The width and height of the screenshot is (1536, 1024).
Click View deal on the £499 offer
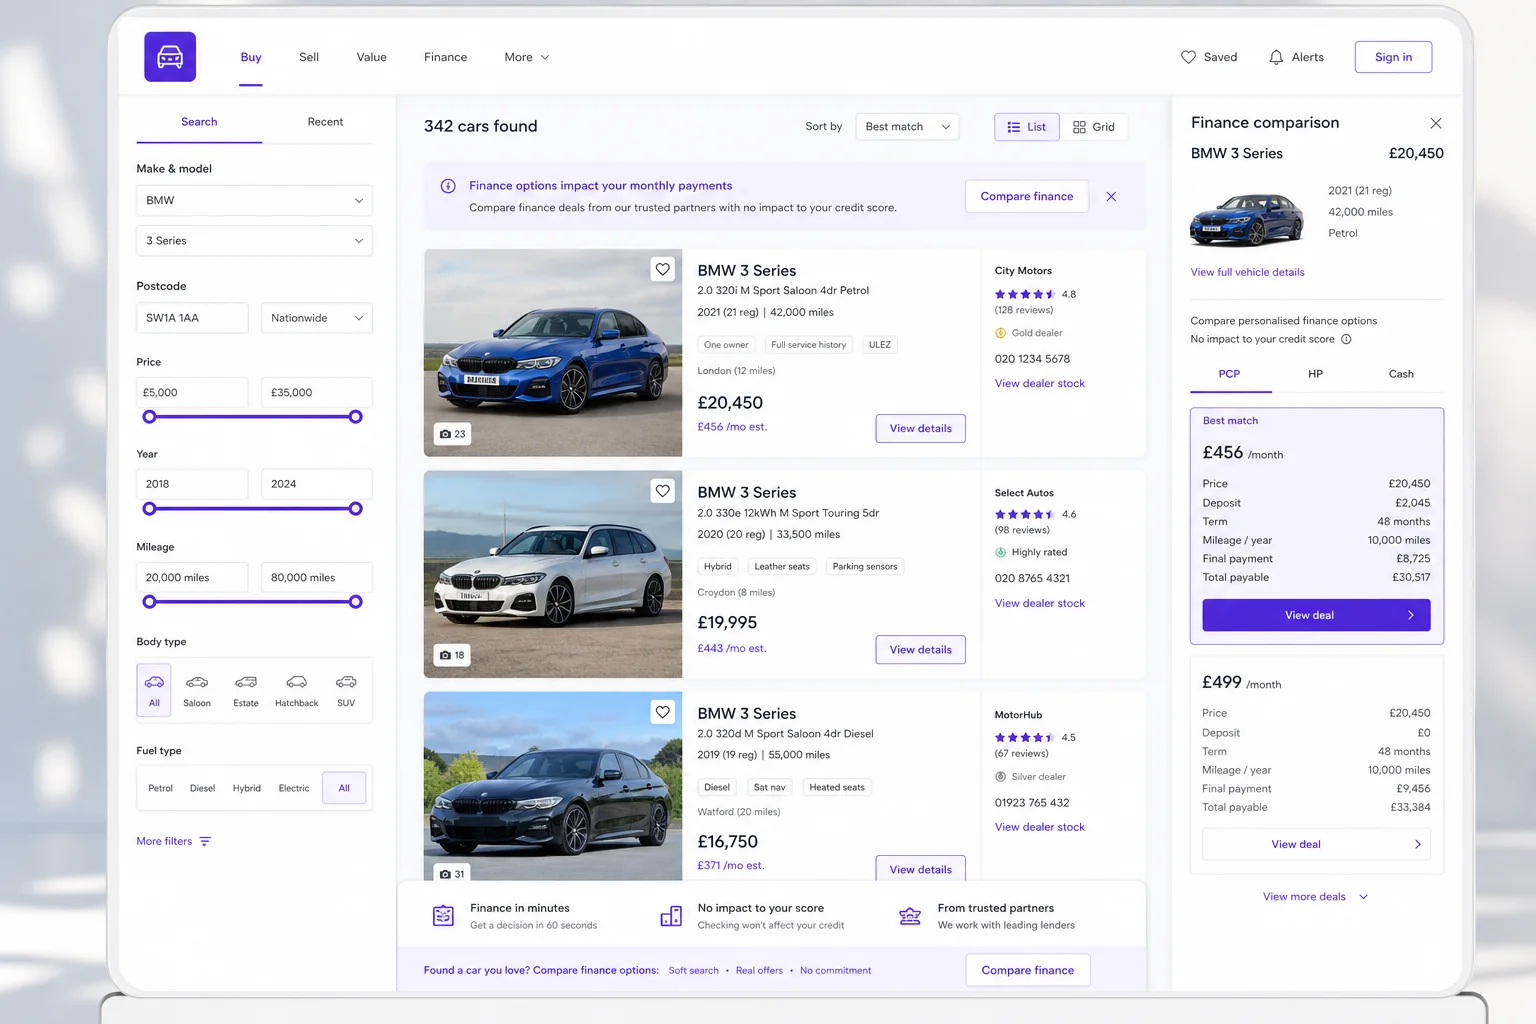tap(1316, 844)
